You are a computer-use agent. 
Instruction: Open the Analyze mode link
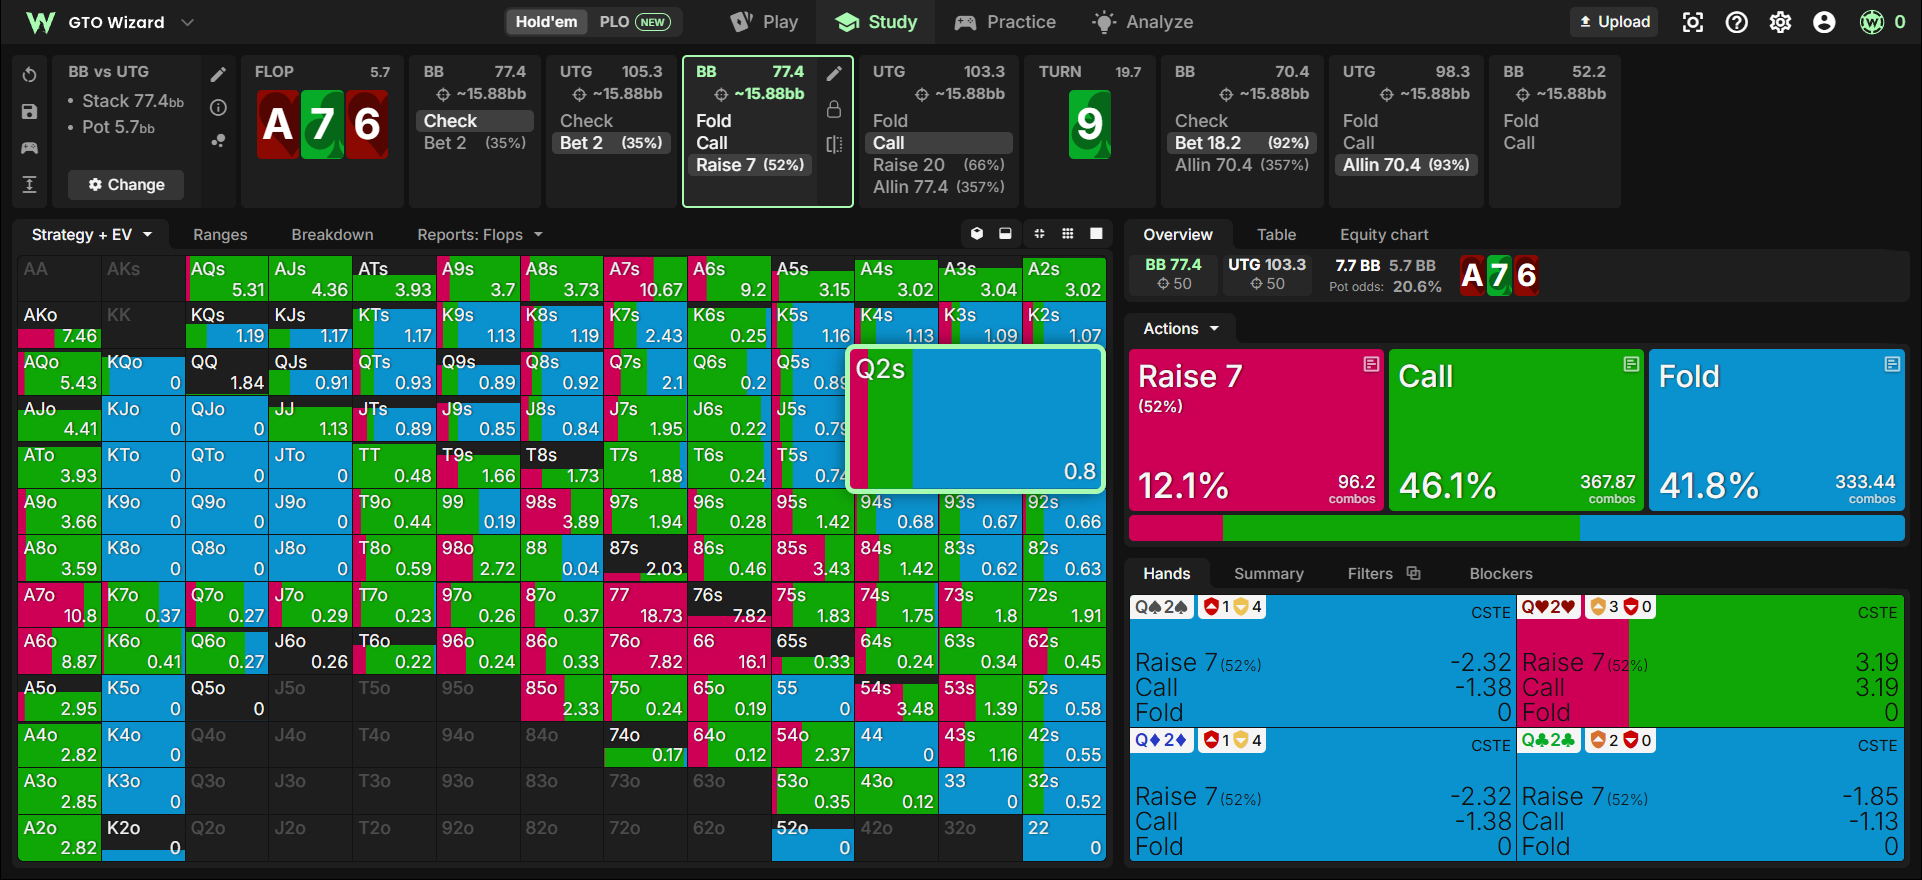click(1143, 22)
